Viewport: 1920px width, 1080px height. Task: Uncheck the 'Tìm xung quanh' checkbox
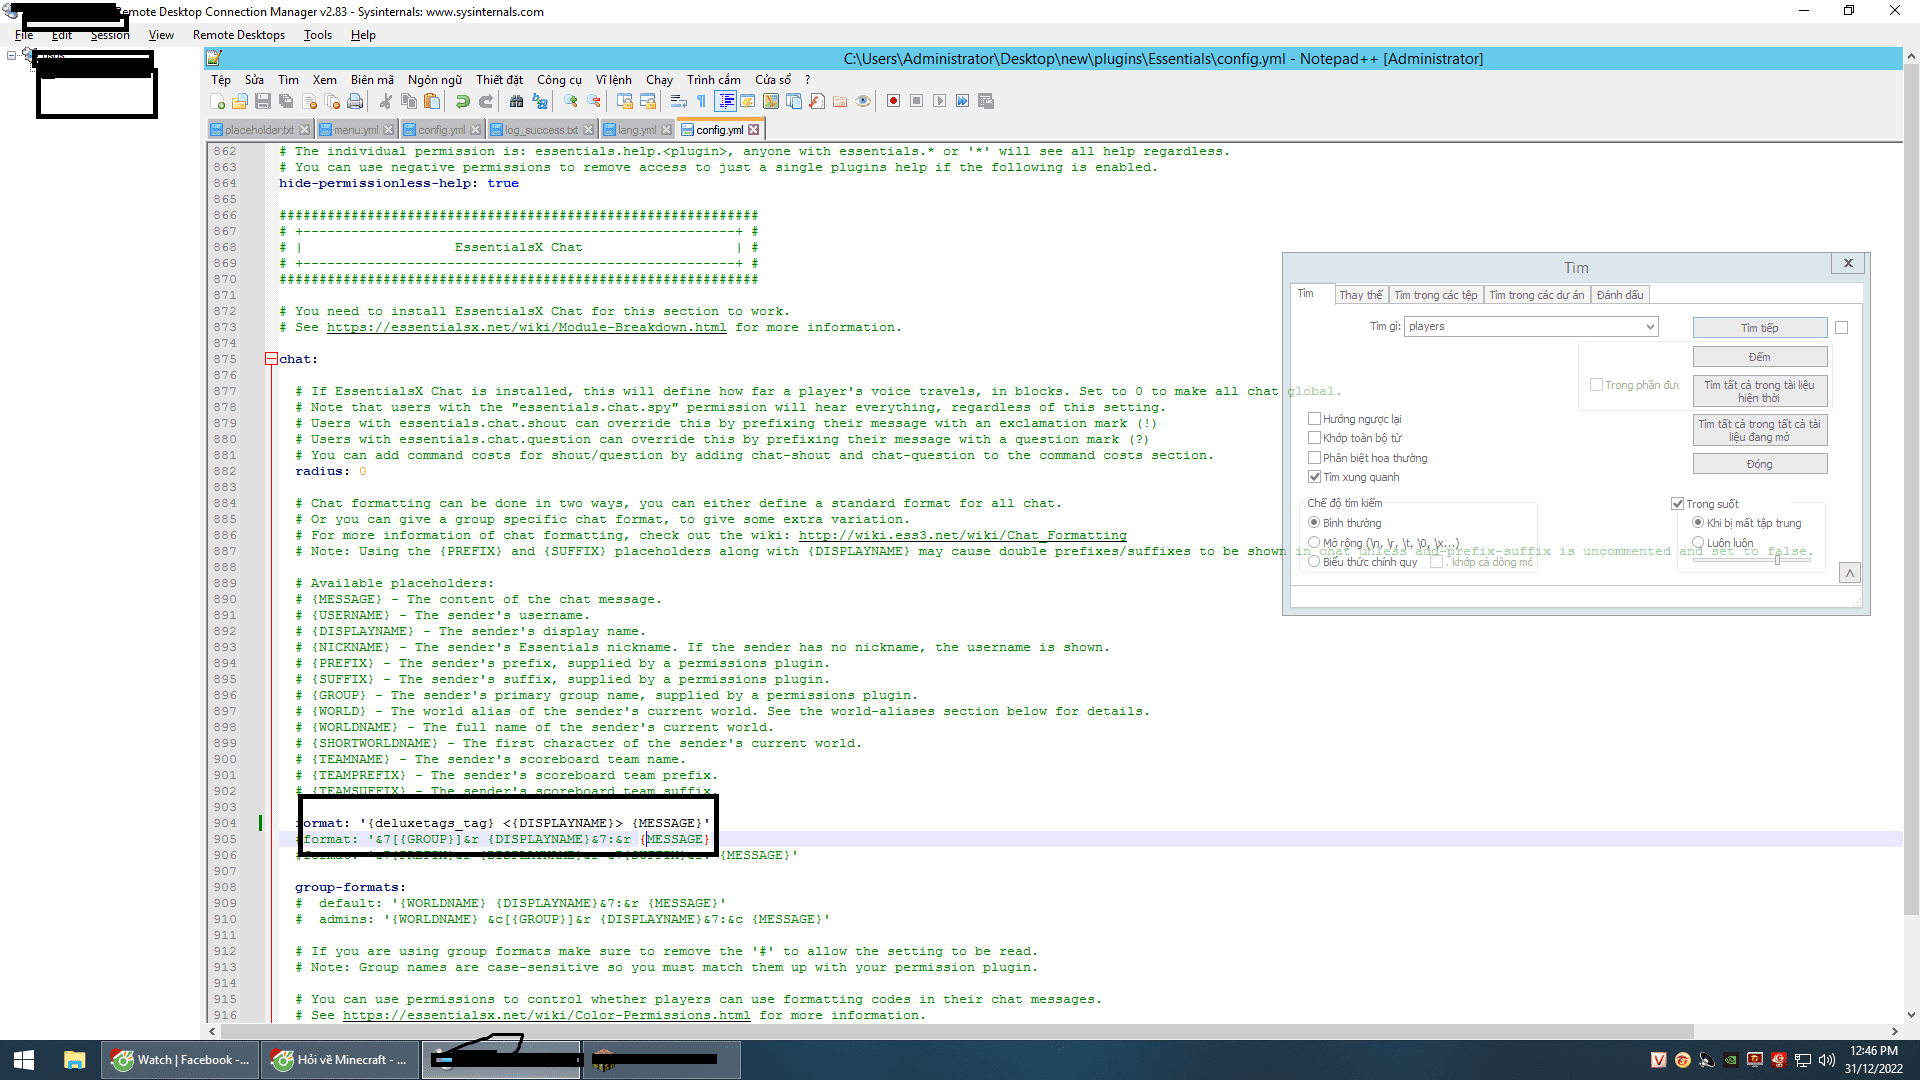pos(1315,477)
